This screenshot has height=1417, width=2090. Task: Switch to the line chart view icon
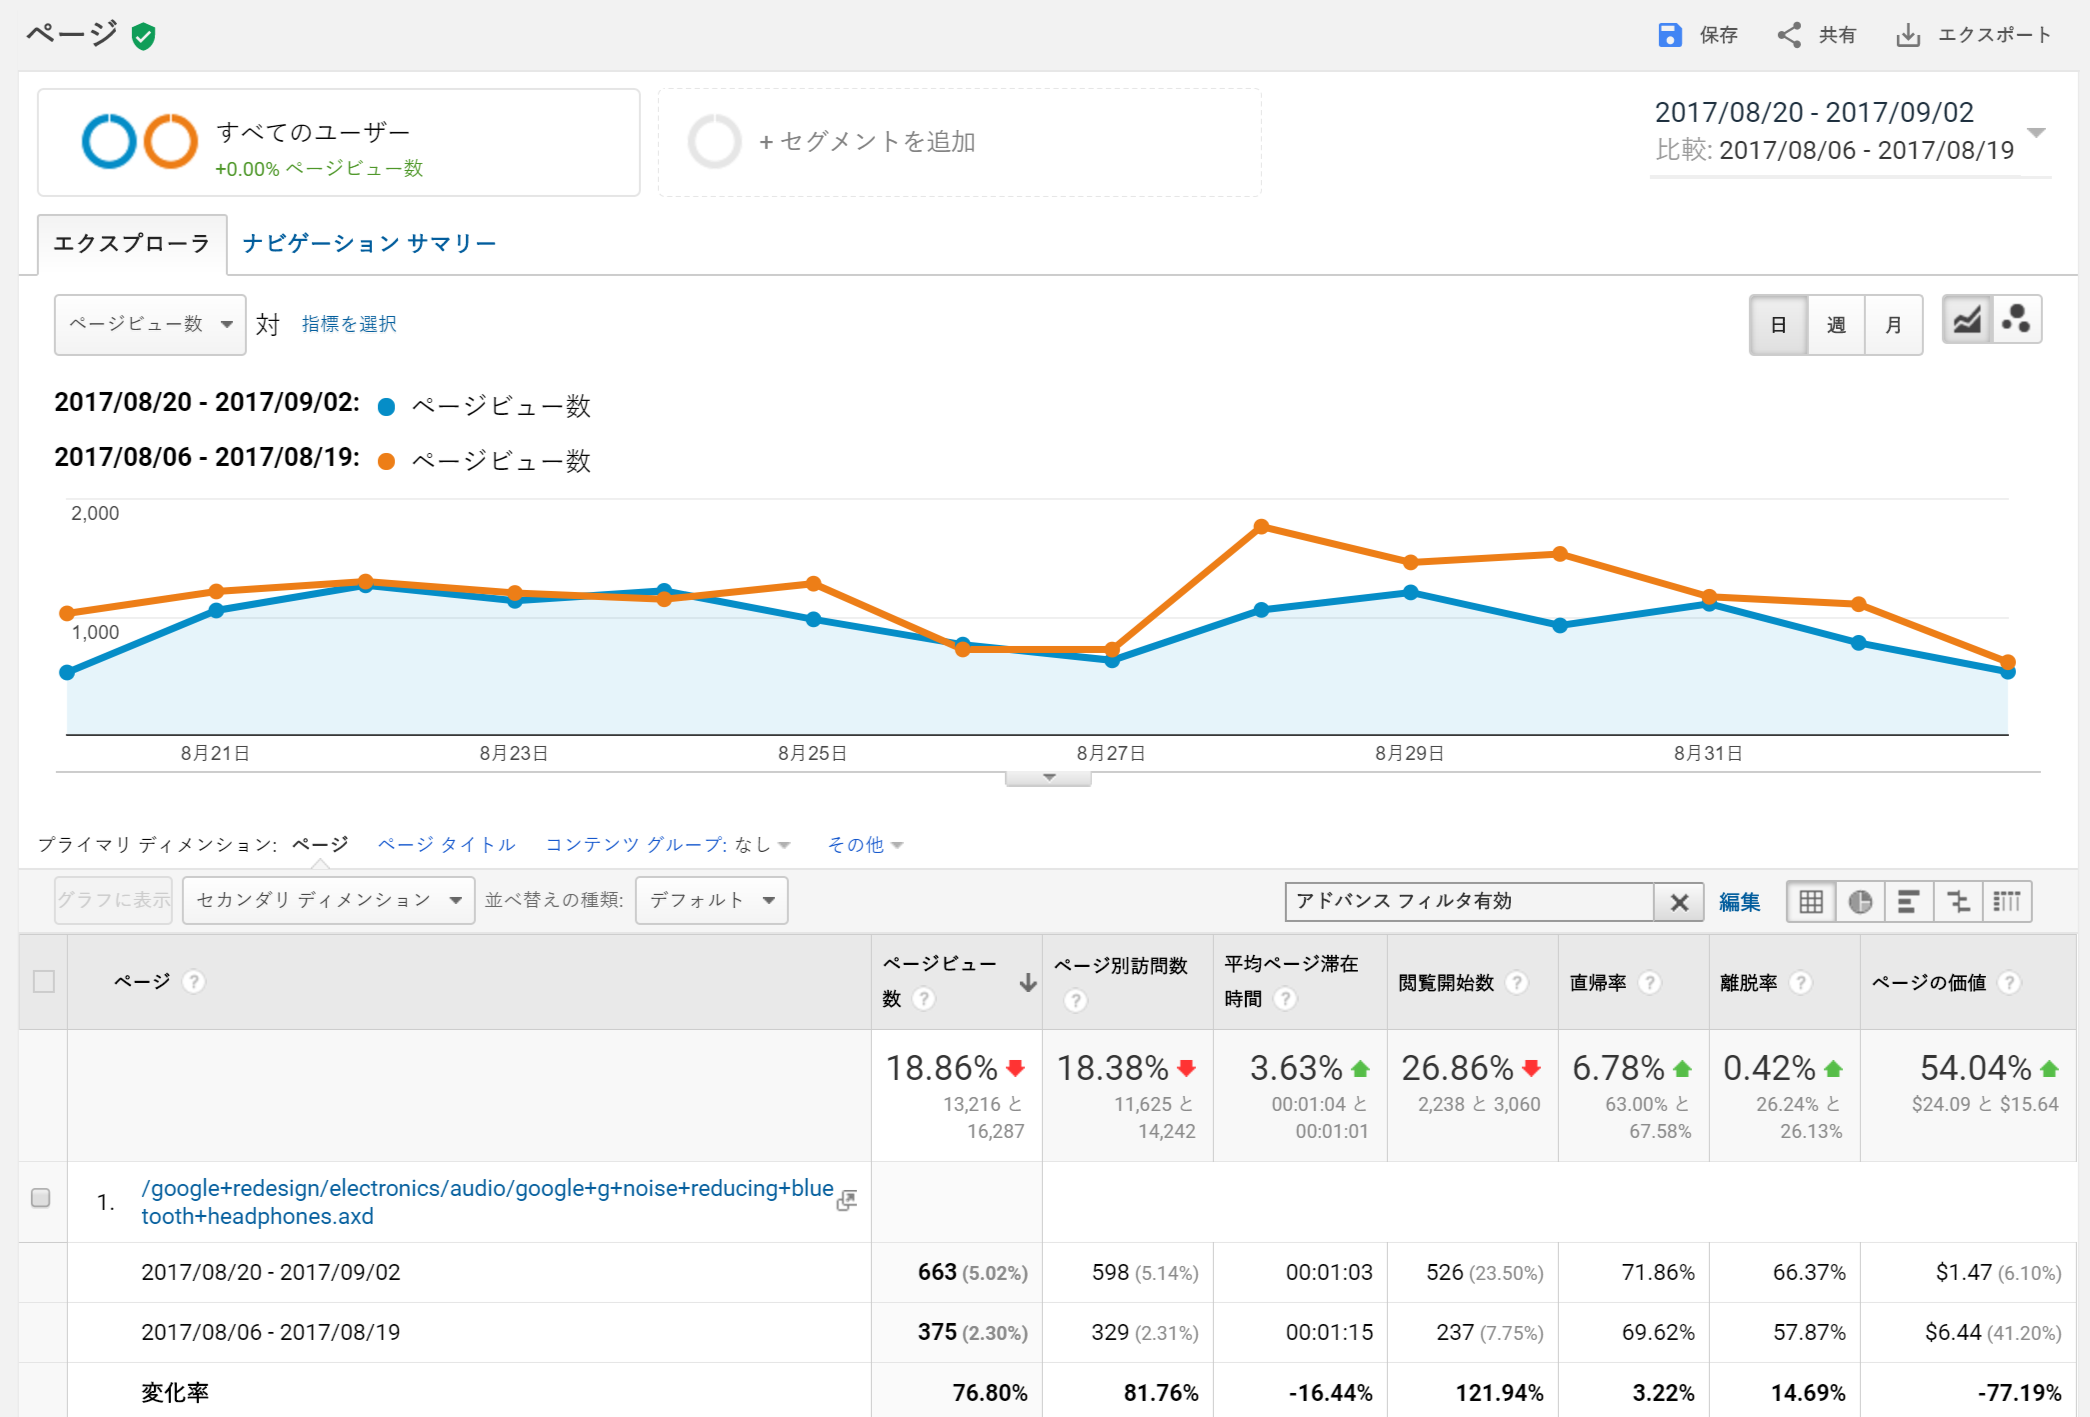pyautogui.click(x=1967, y=321)
